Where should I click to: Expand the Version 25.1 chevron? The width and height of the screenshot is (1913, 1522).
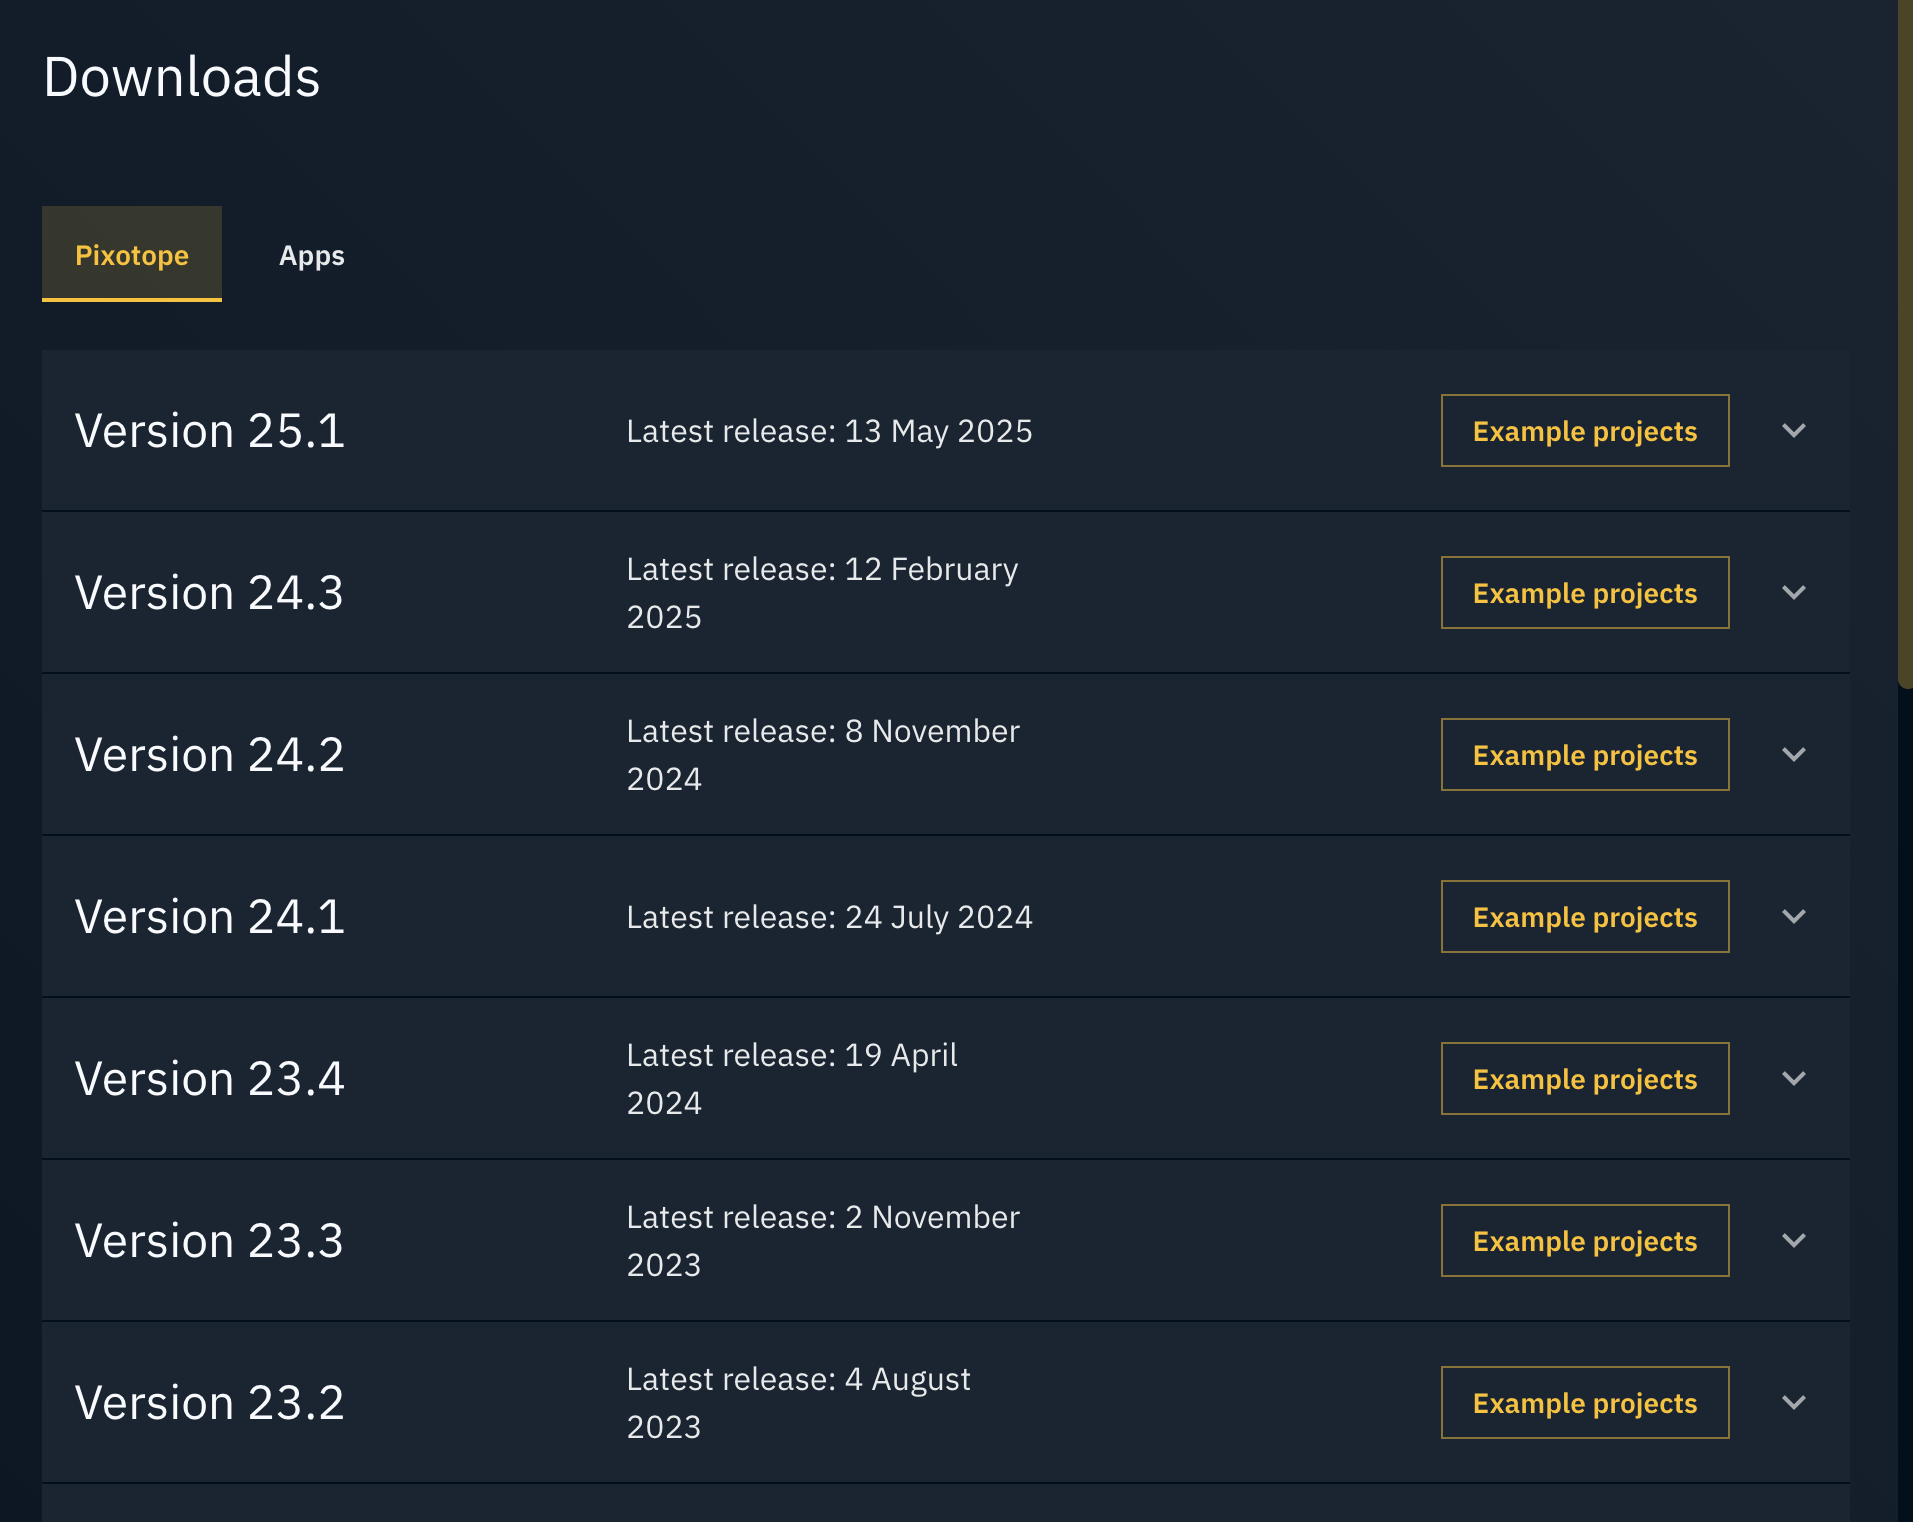click(1794, 431)
